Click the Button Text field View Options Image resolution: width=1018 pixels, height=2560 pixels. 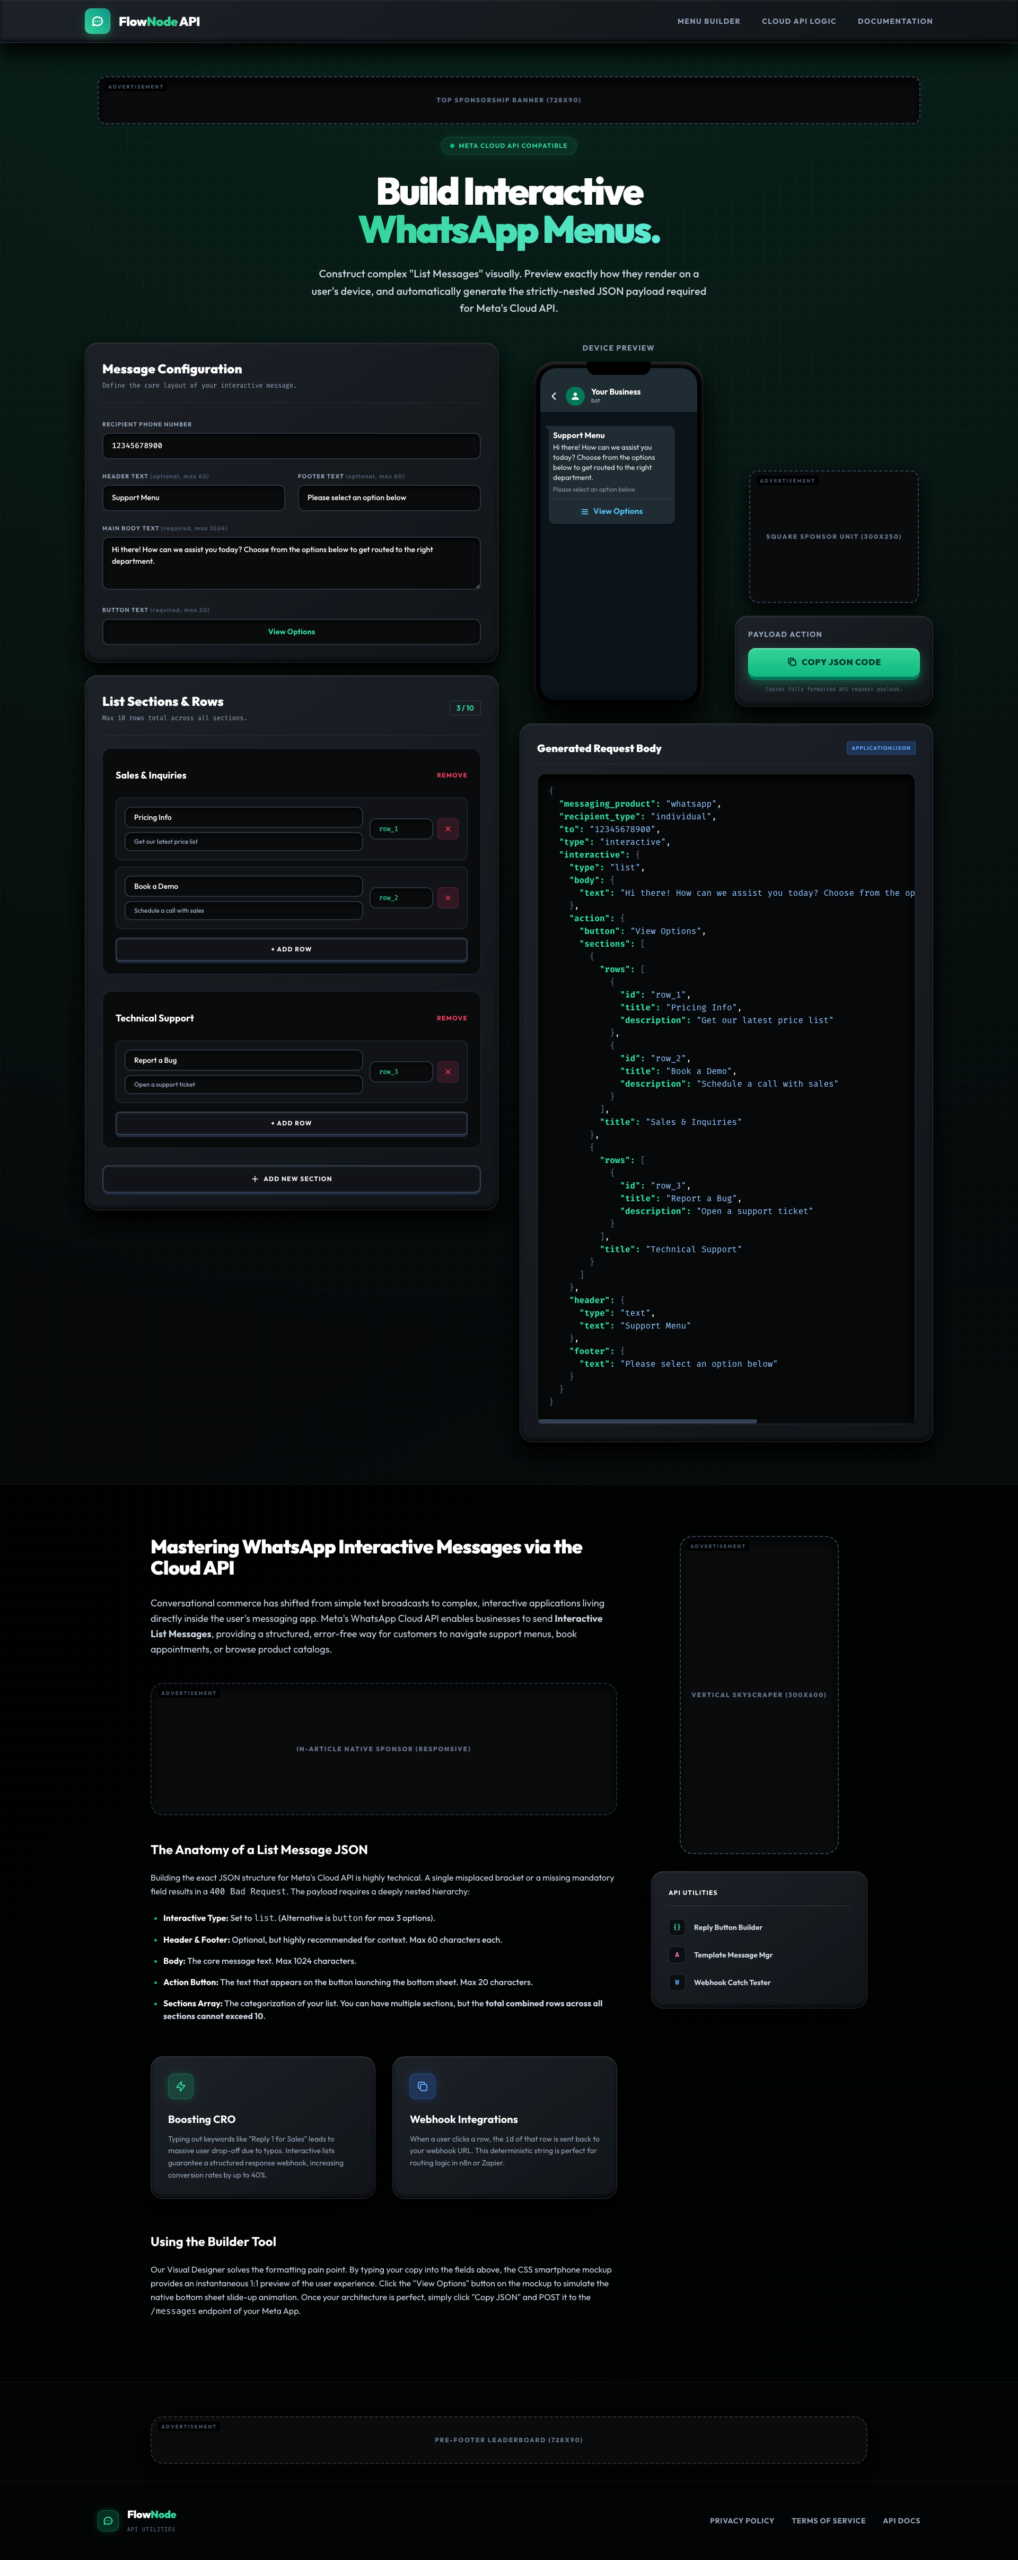[x=291, y=632]
